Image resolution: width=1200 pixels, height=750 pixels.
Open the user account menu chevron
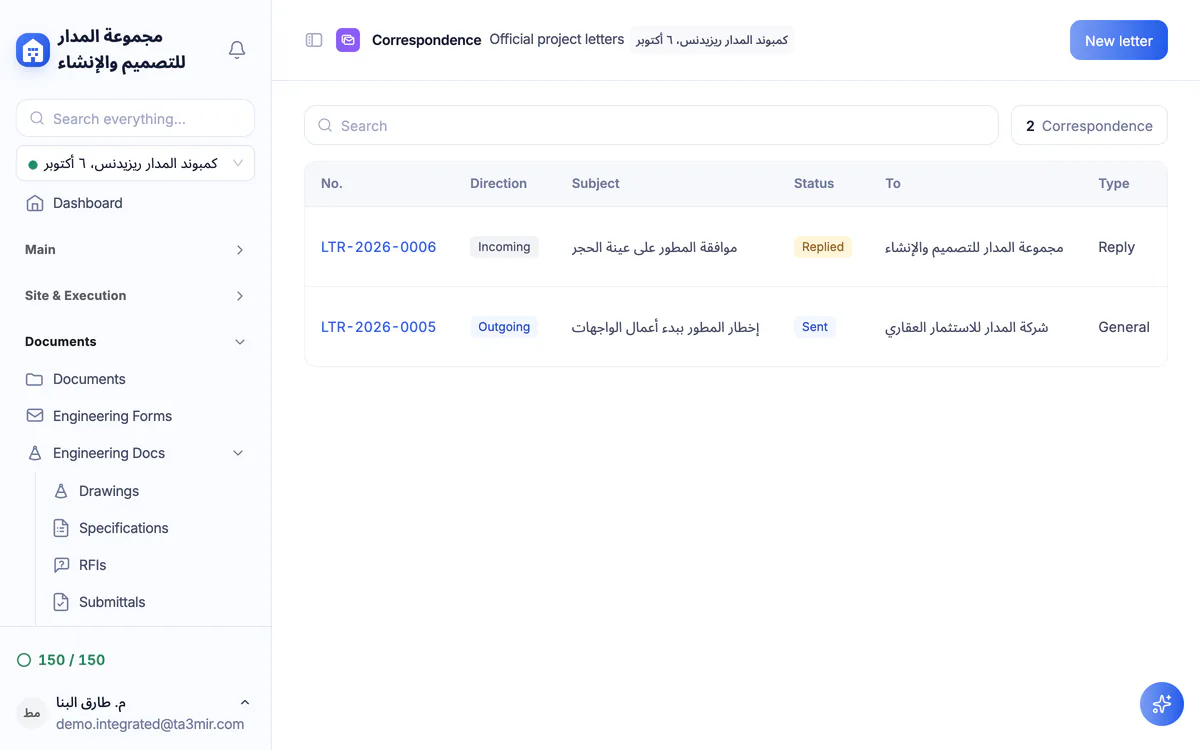click(245, 703)
